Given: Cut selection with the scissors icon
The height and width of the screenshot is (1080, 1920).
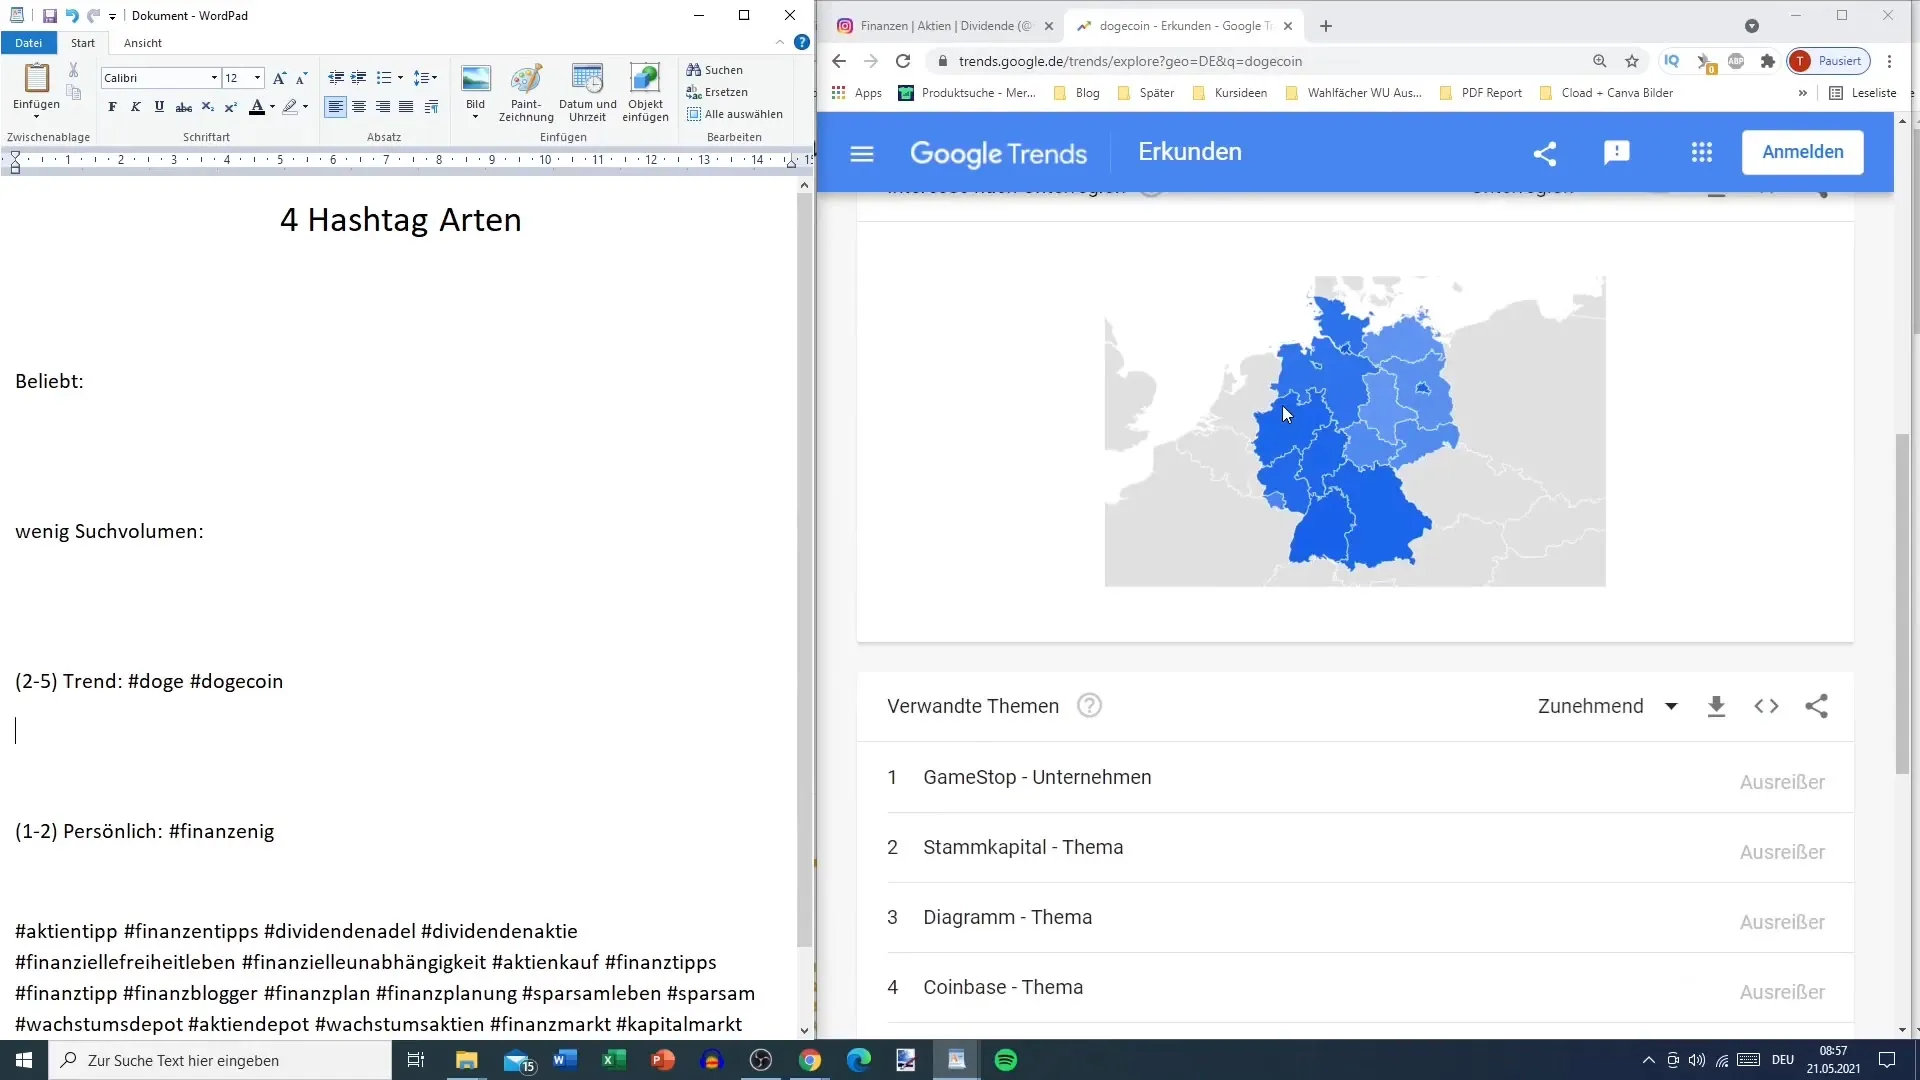Looking at the screenshot, I should point(73,70).
